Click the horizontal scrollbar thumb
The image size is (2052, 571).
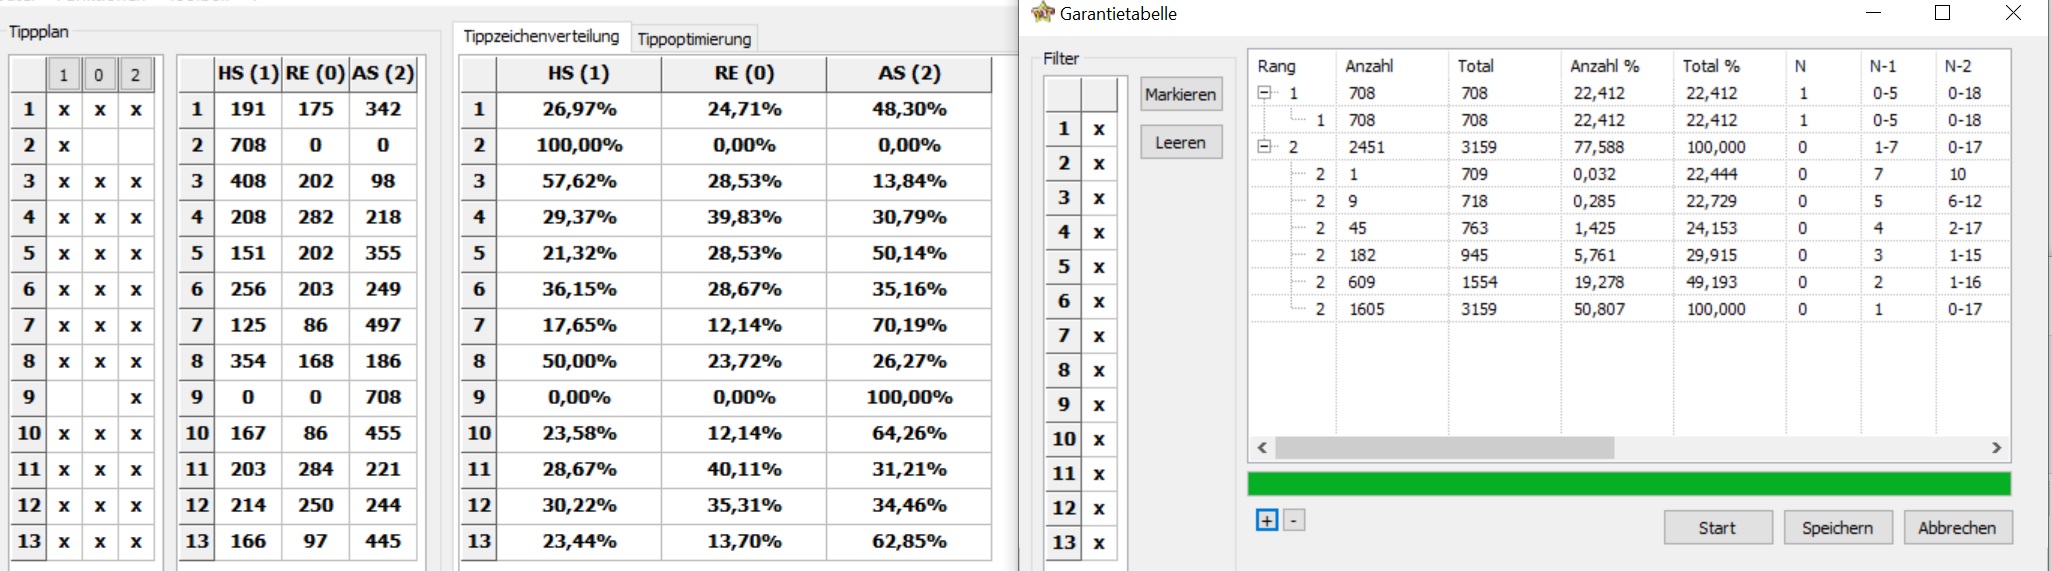click(x=1445, y=448)
